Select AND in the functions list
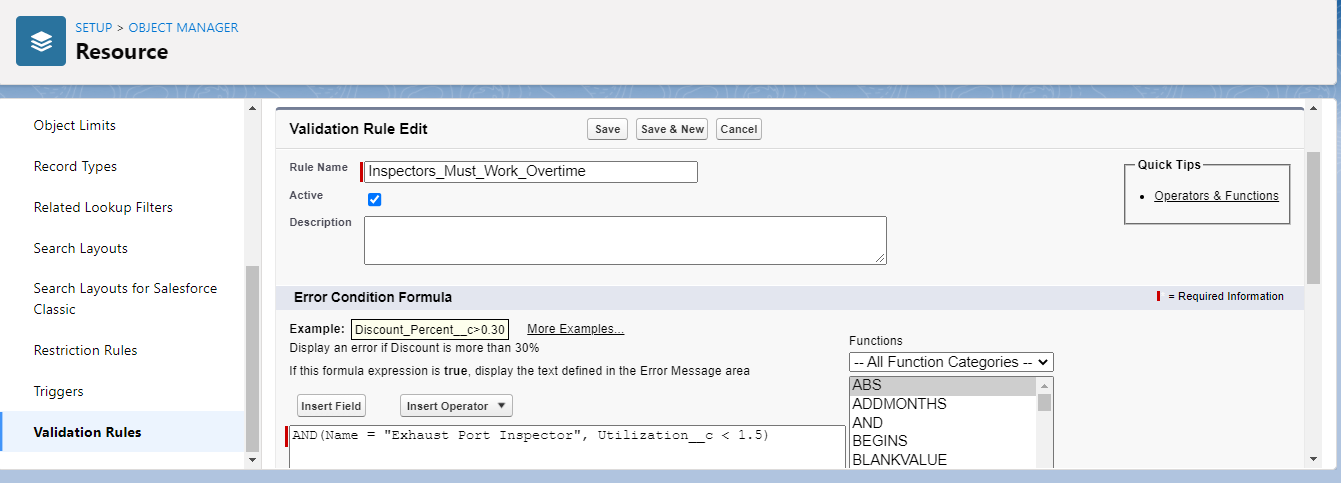This screenshot has height=483, width=1341. 944,423
